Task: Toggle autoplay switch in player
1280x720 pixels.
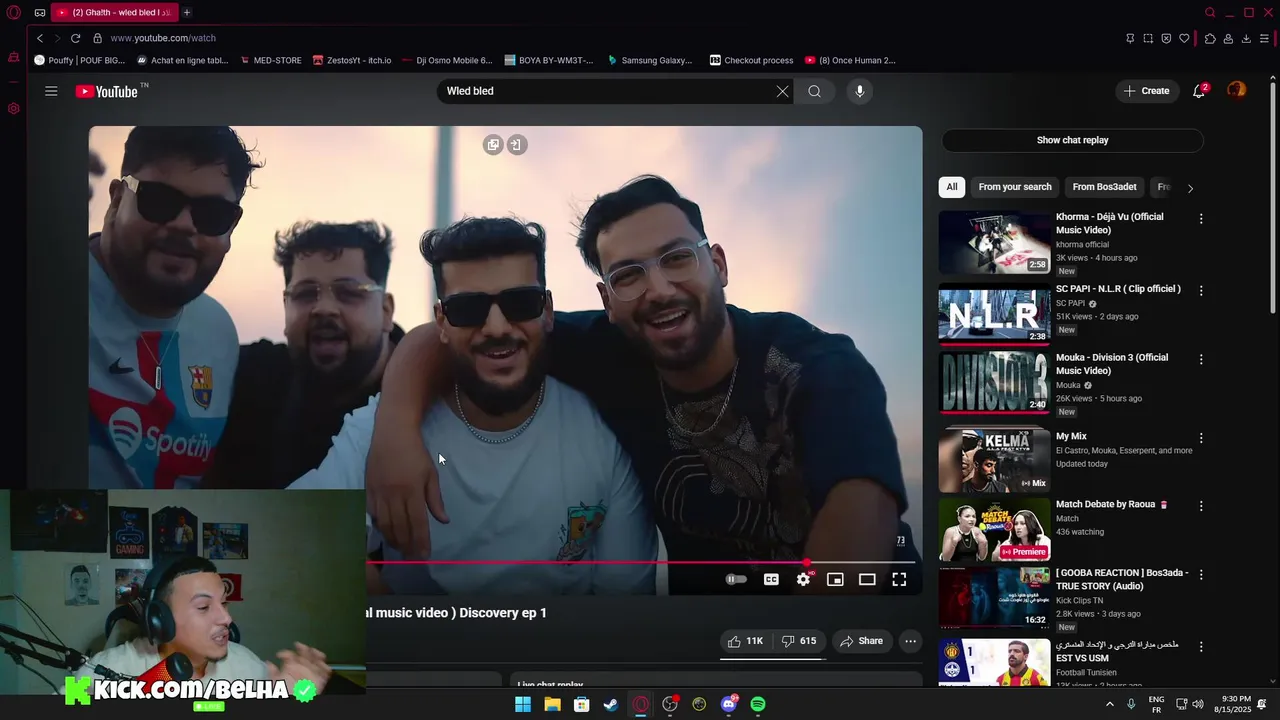Action: click(736, 579)
